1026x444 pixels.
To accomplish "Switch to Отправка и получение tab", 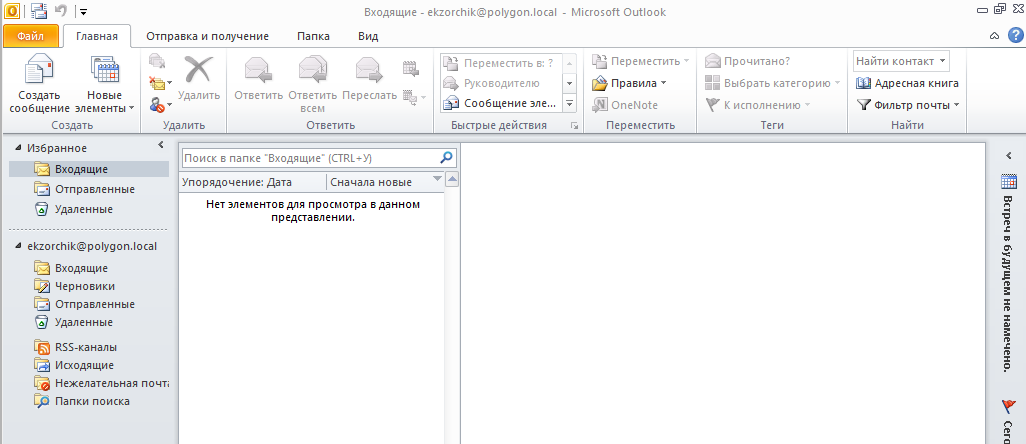I will coord(207,36).
